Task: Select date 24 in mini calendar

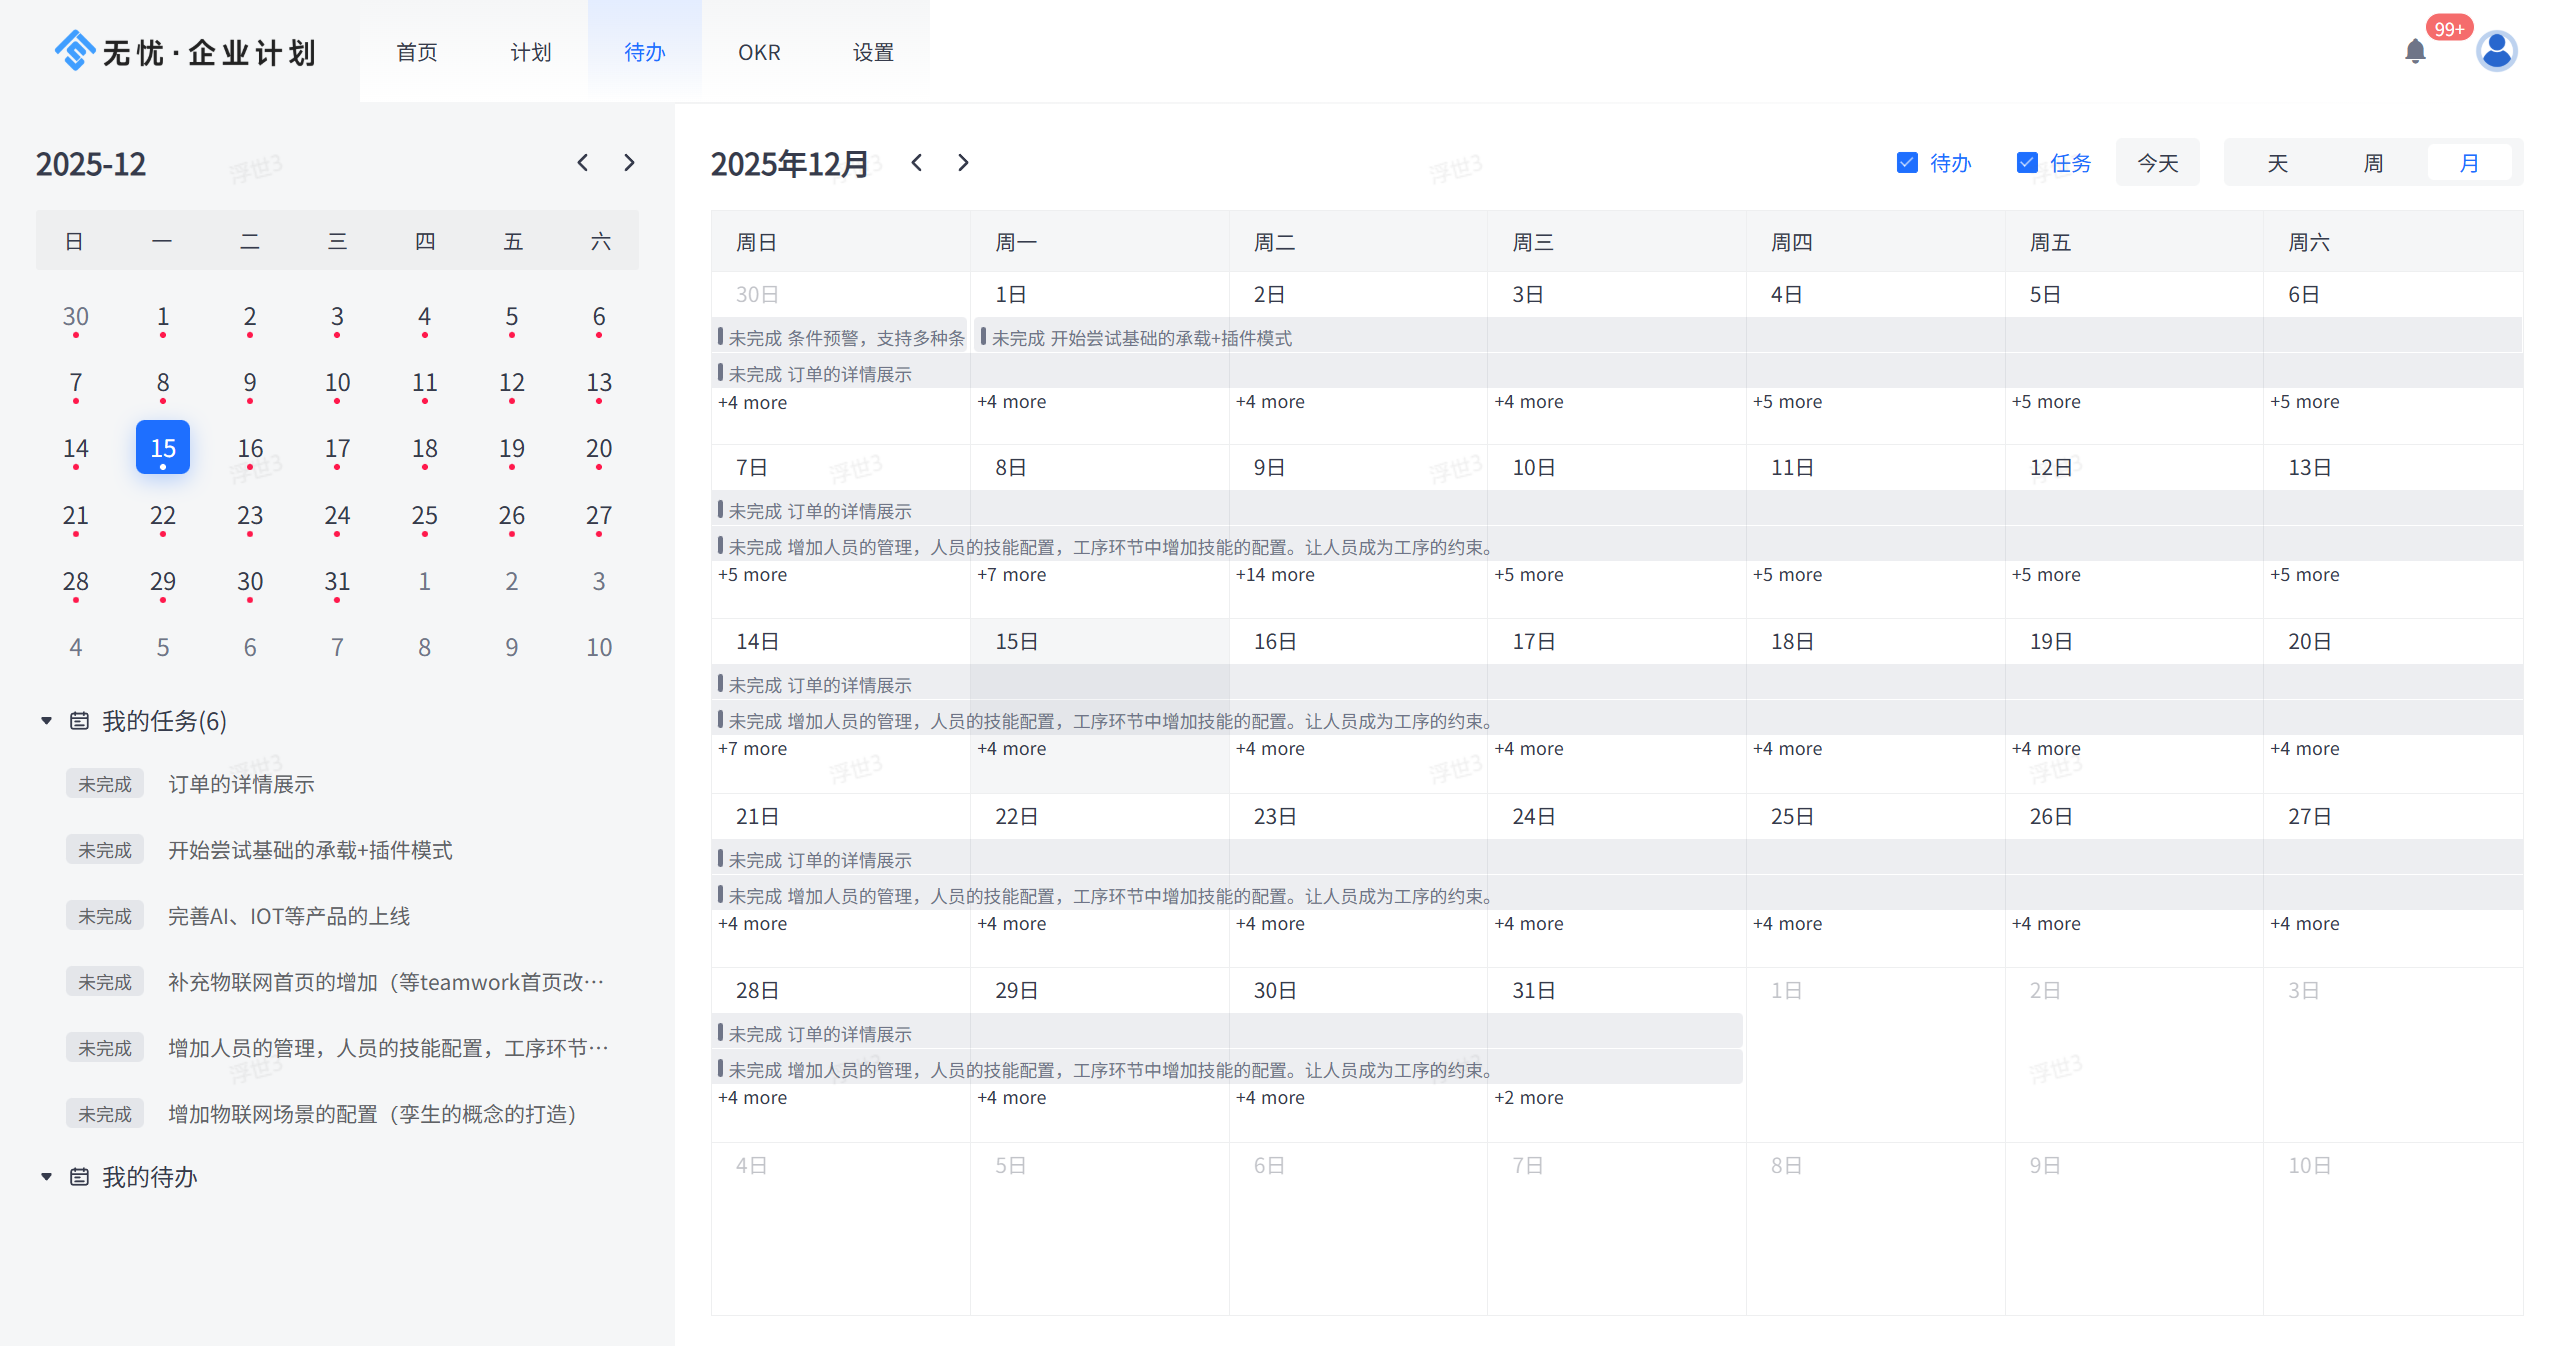Action: coord(337,516)
